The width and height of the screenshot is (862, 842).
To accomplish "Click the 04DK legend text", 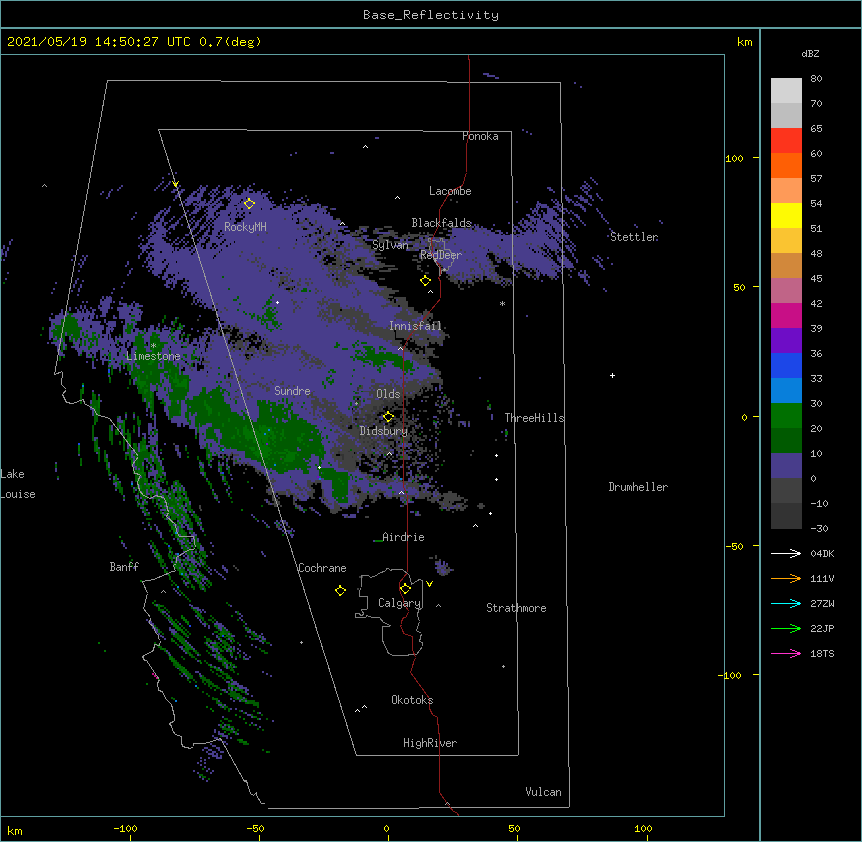I will [x=822, y=553].
